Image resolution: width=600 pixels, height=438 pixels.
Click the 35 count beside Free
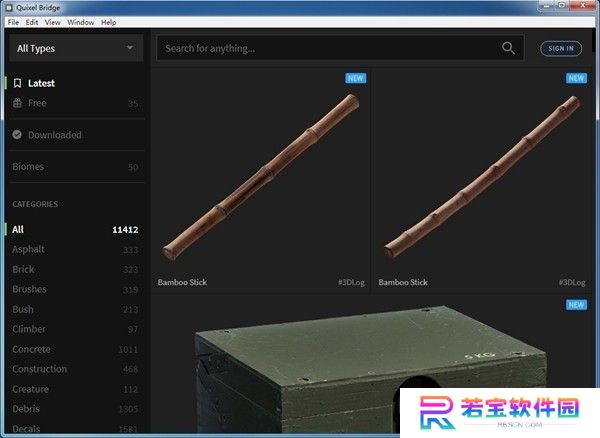point(133,104)
